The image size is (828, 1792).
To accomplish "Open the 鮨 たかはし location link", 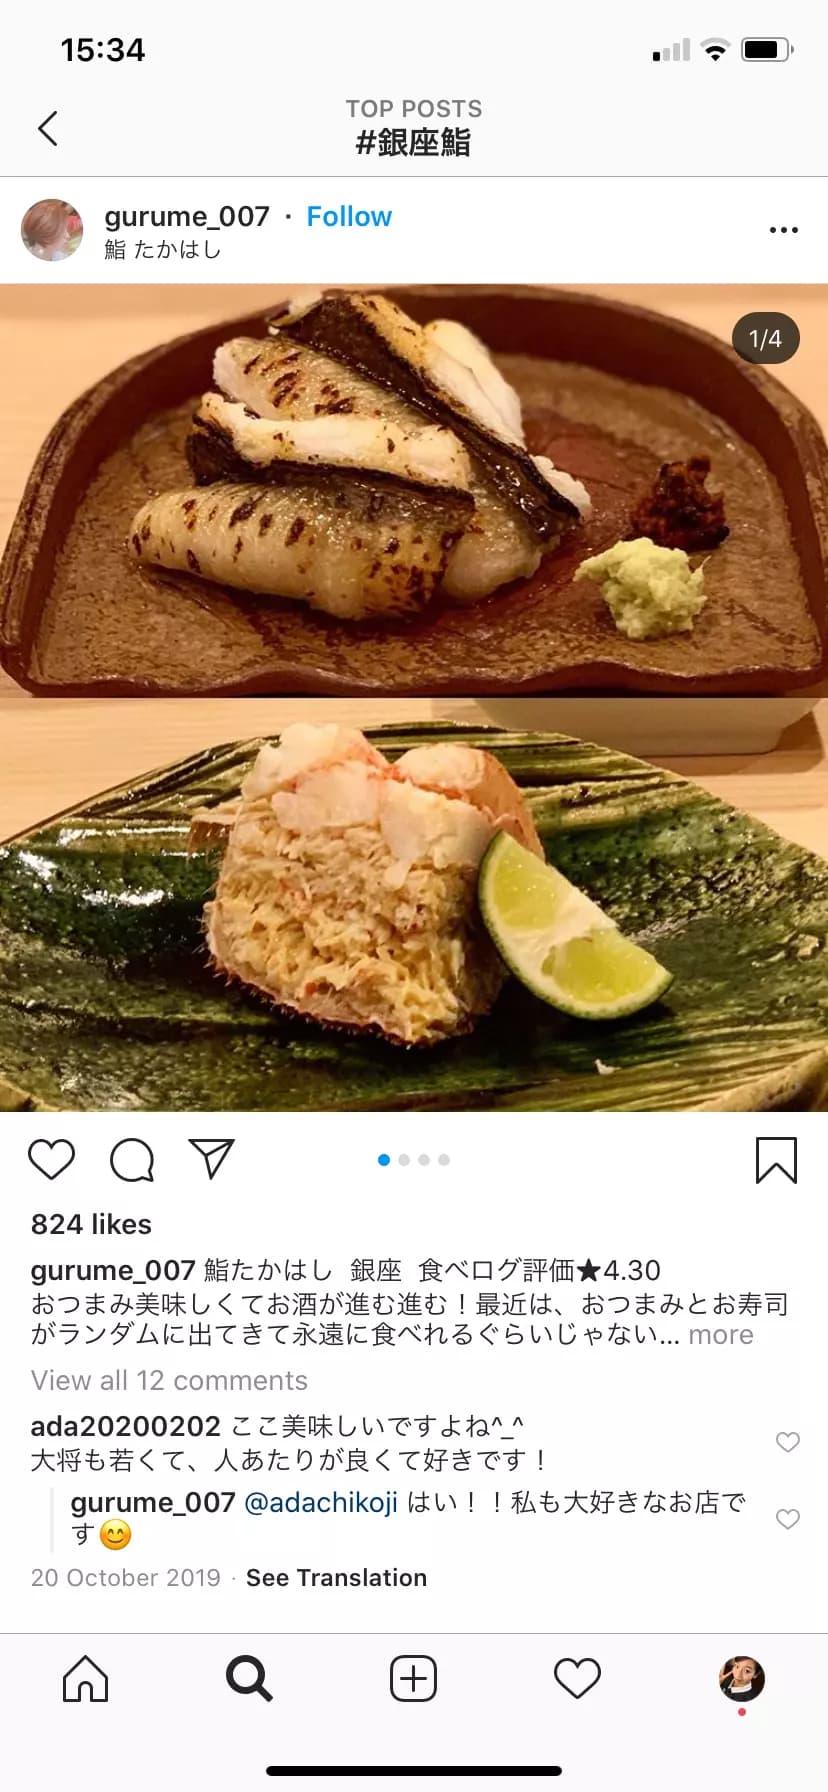I will (162, 249).
